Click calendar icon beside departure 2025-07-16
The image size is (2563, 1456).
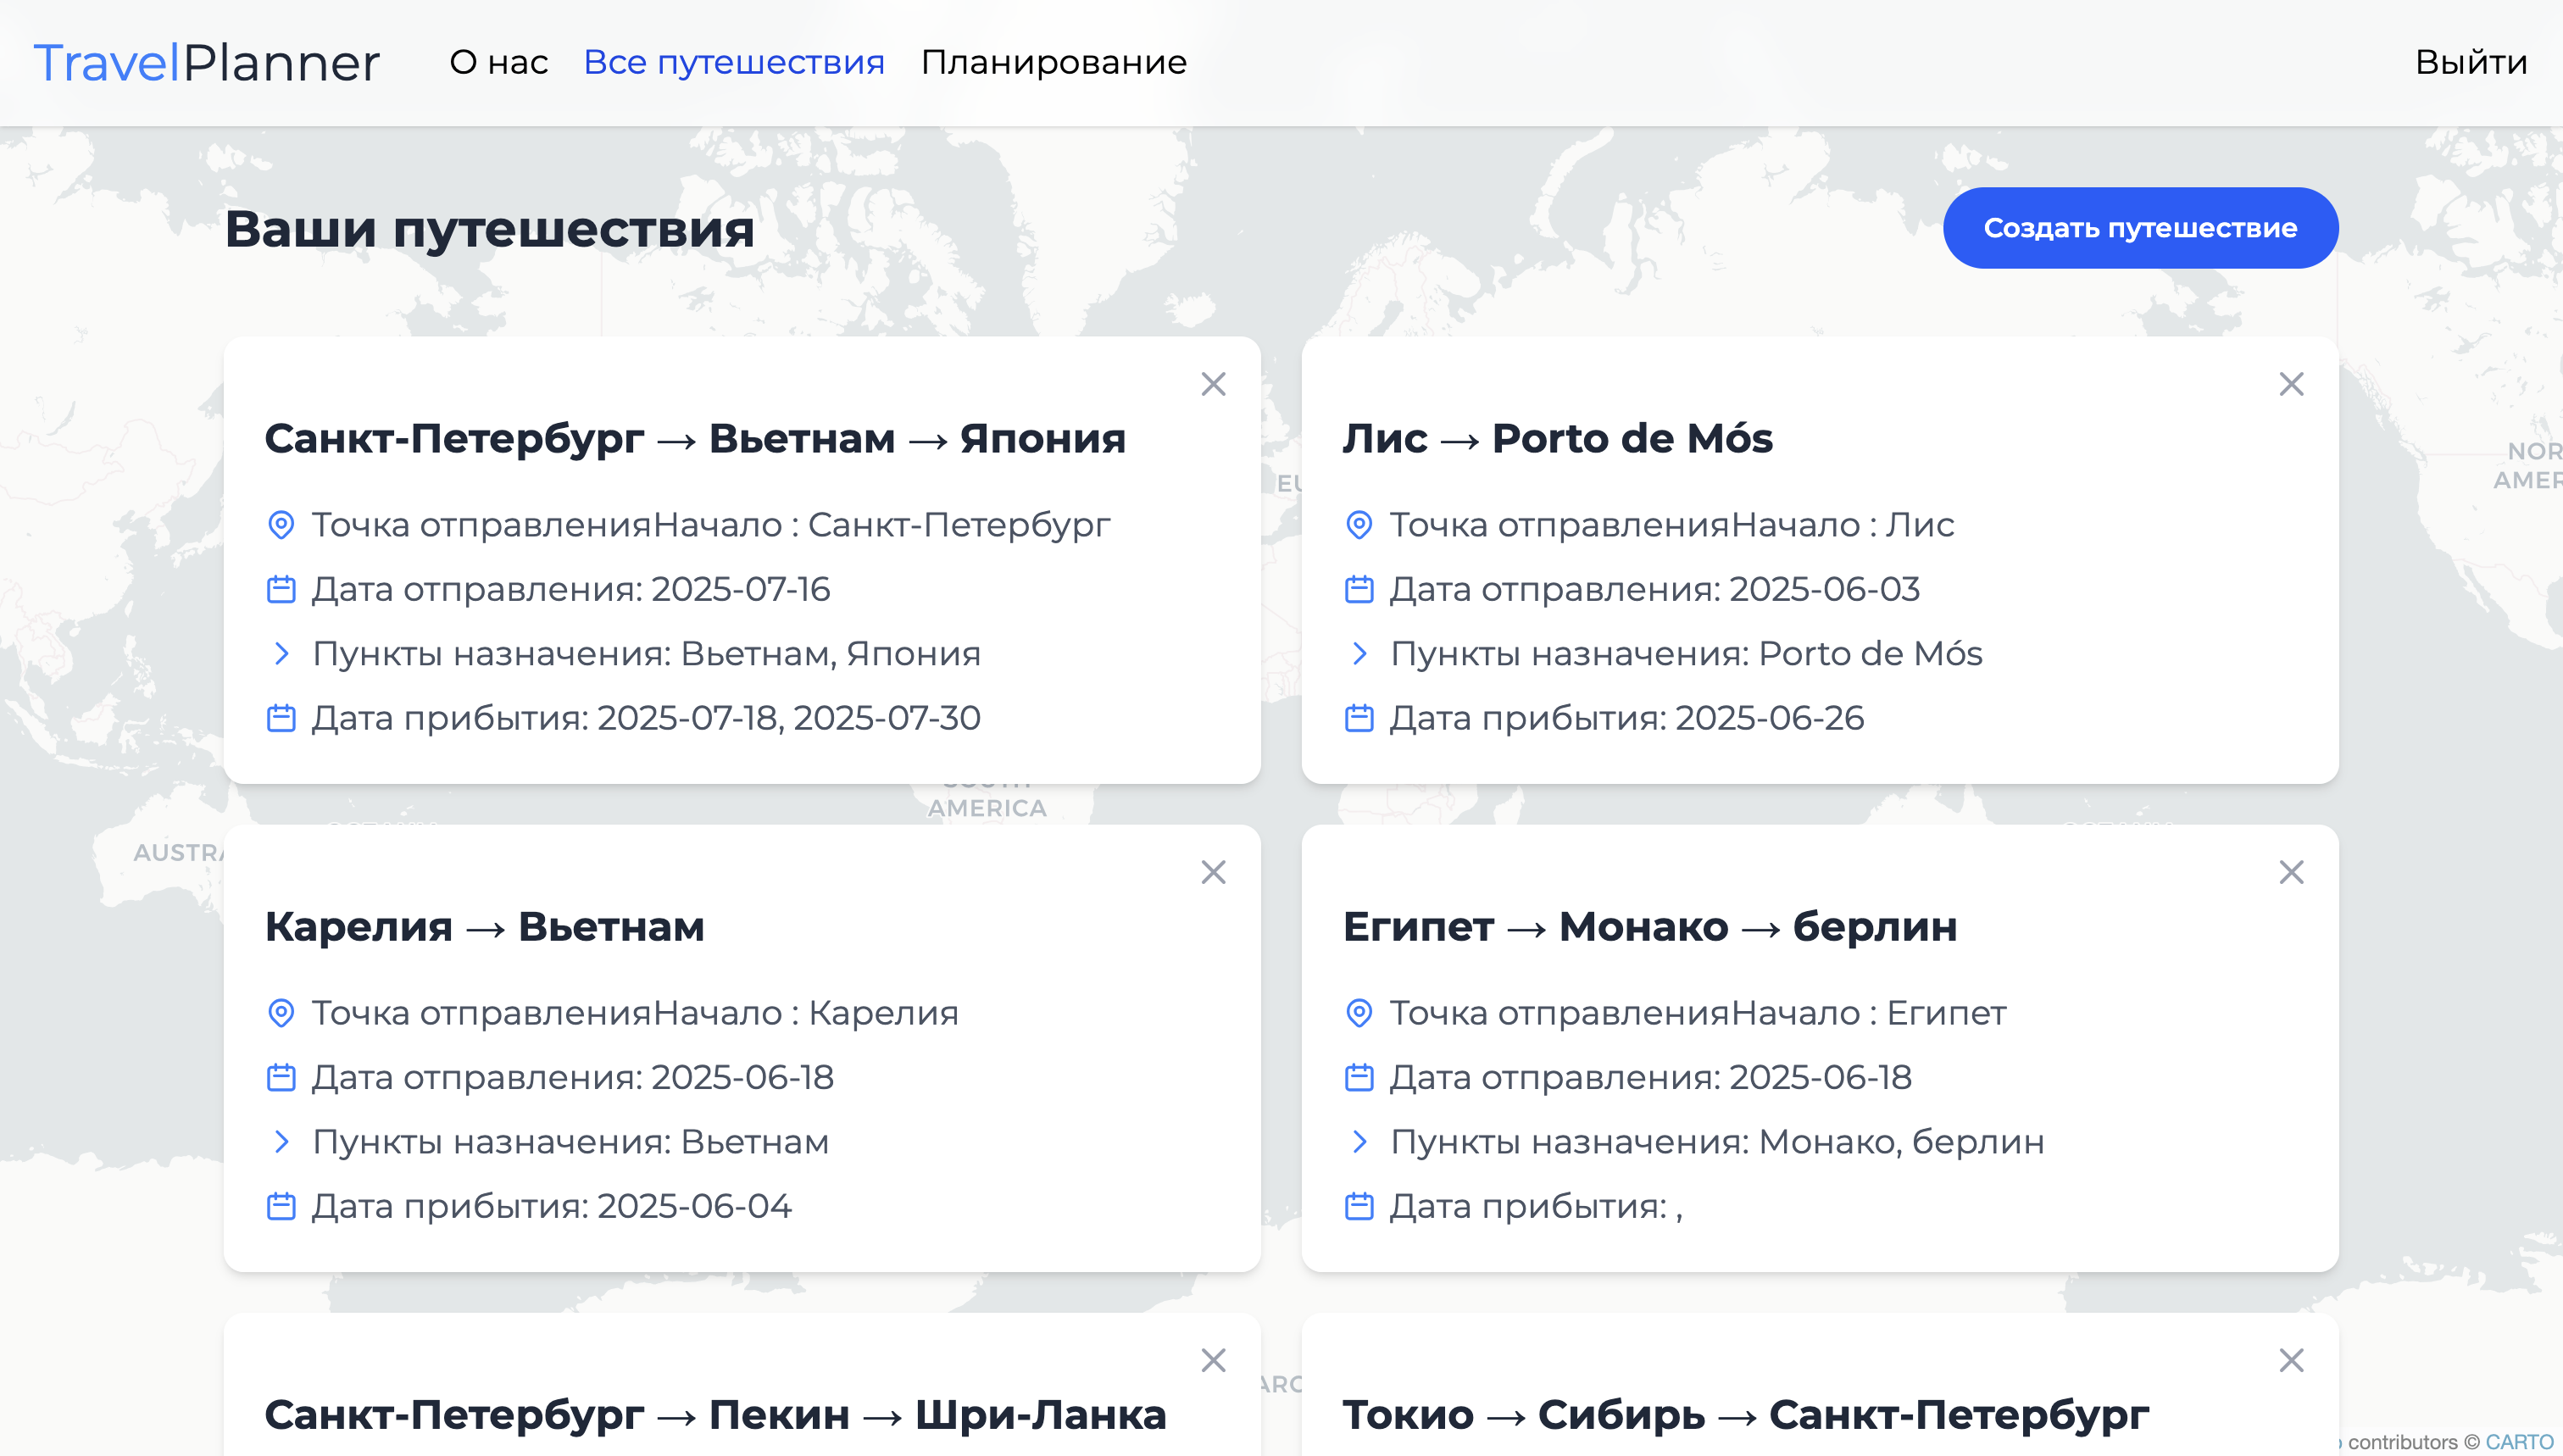pyautogui.click(x=281, y=589)
